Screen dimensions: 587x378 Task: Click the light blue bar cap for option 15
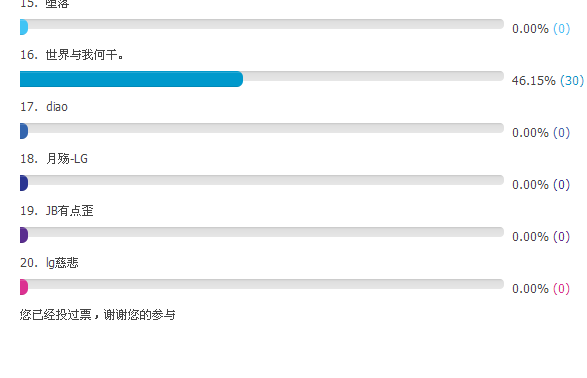[x=24, y=27]
